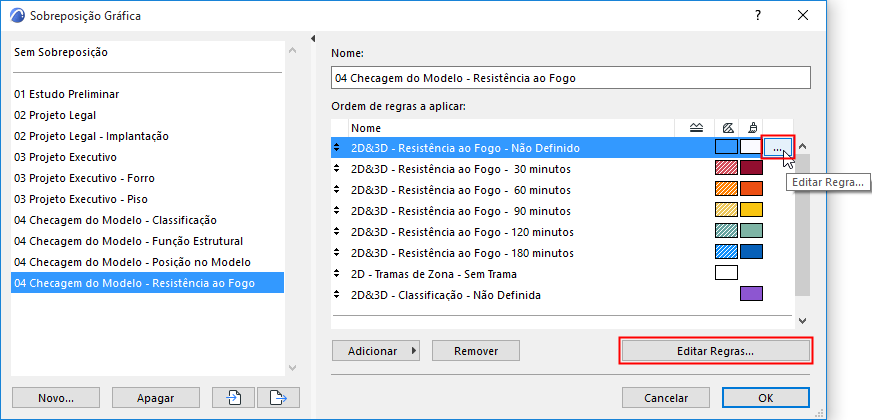Image resolution: width=872 pixels, height=420 pixels.
Task: Select the 01 Estudo Preliminar override
Action: [x=67, y=94]
